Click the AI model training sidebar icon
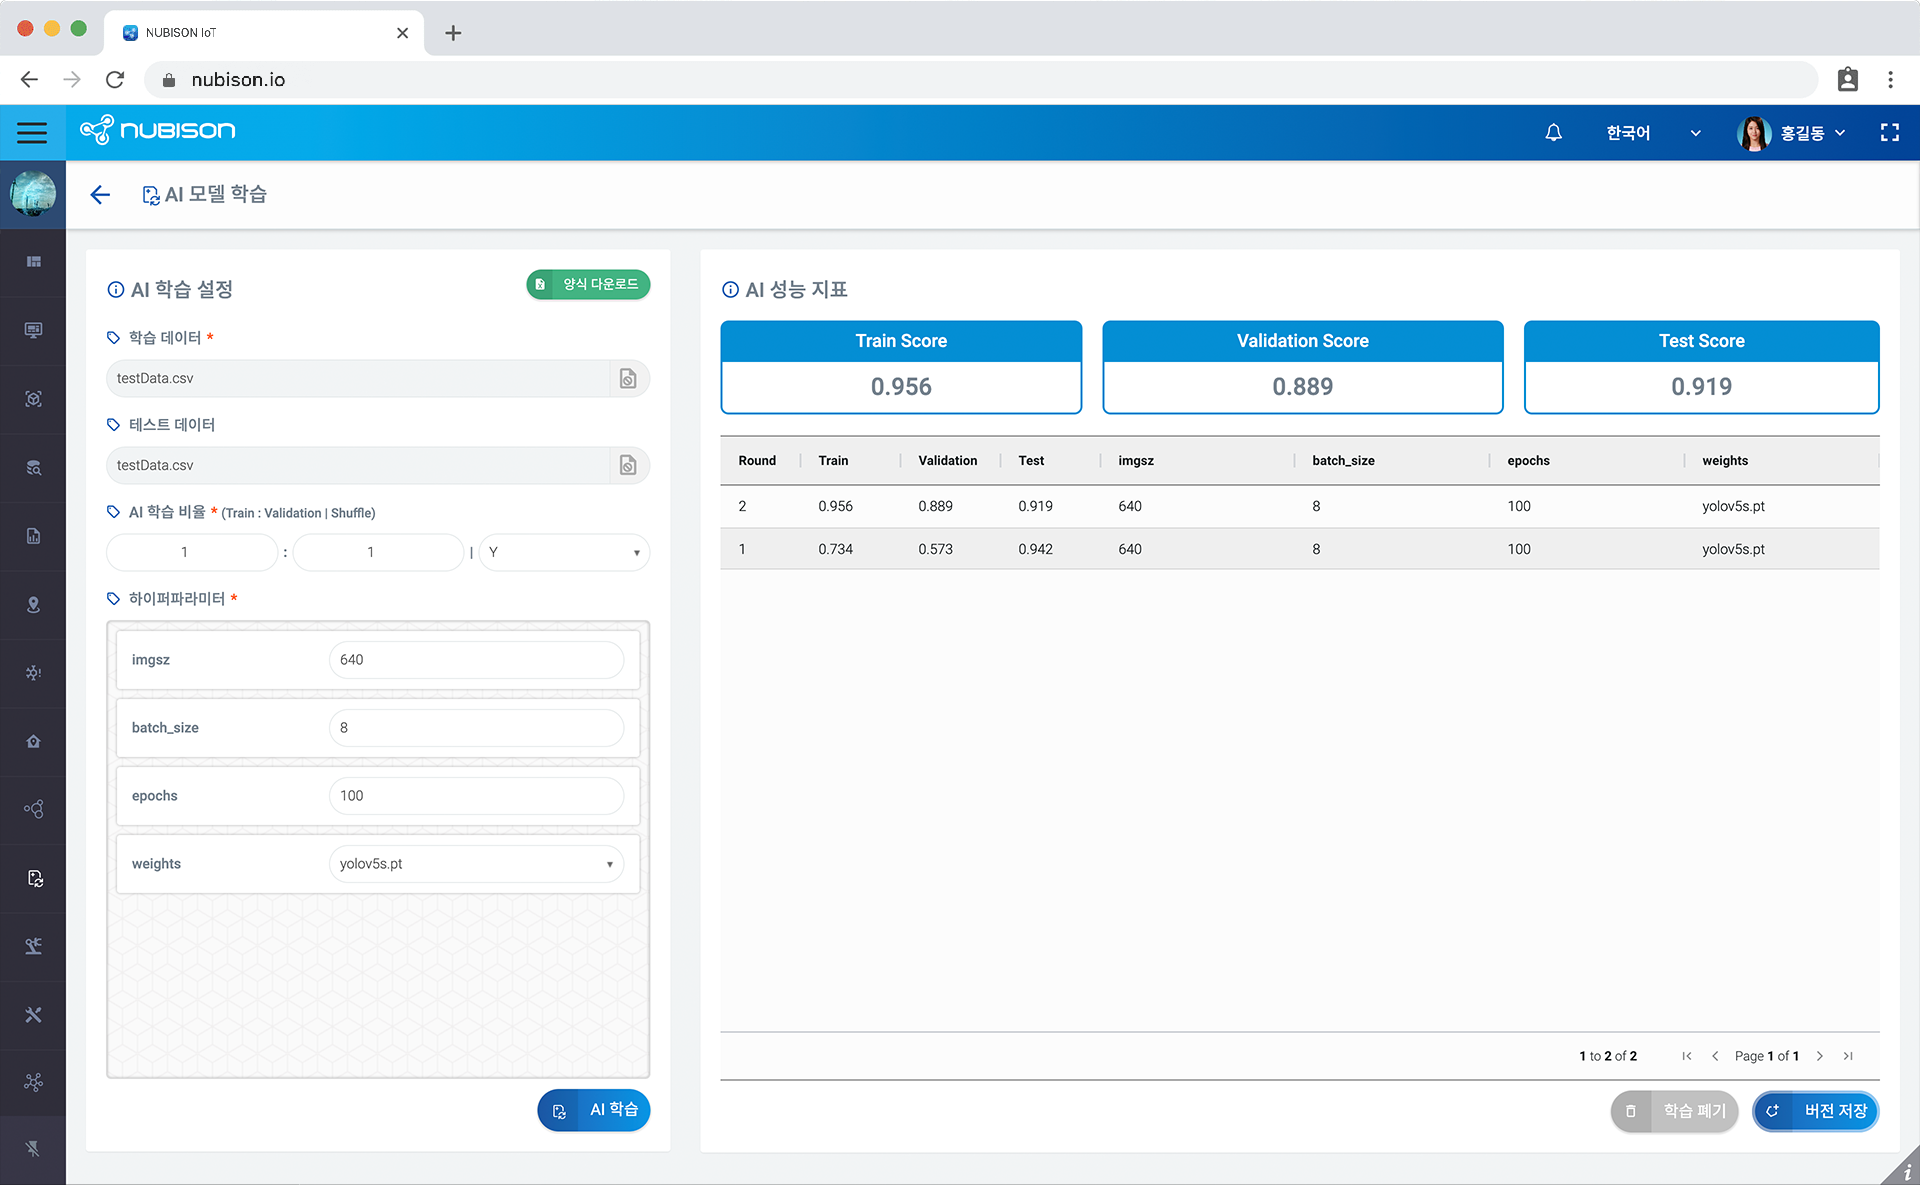1920x1185 pixels. click(x=33, y=878)
